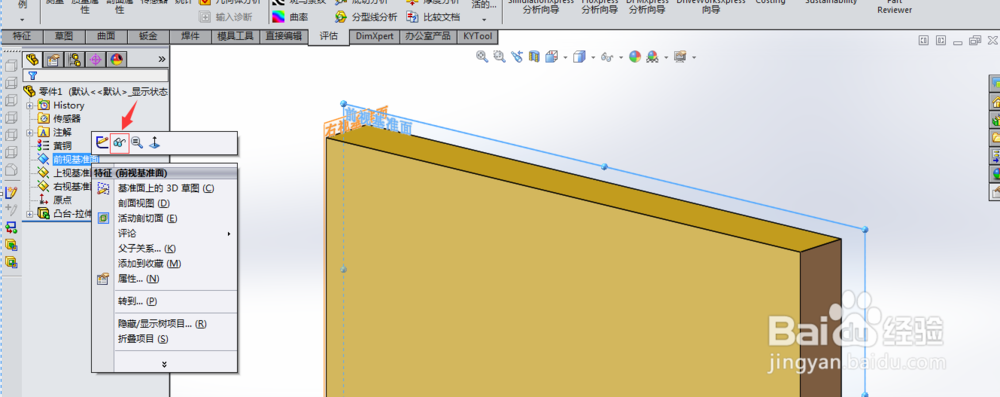
Task: Open the Apply Scene dropdown arrow
Action: [x=666, y=57]
